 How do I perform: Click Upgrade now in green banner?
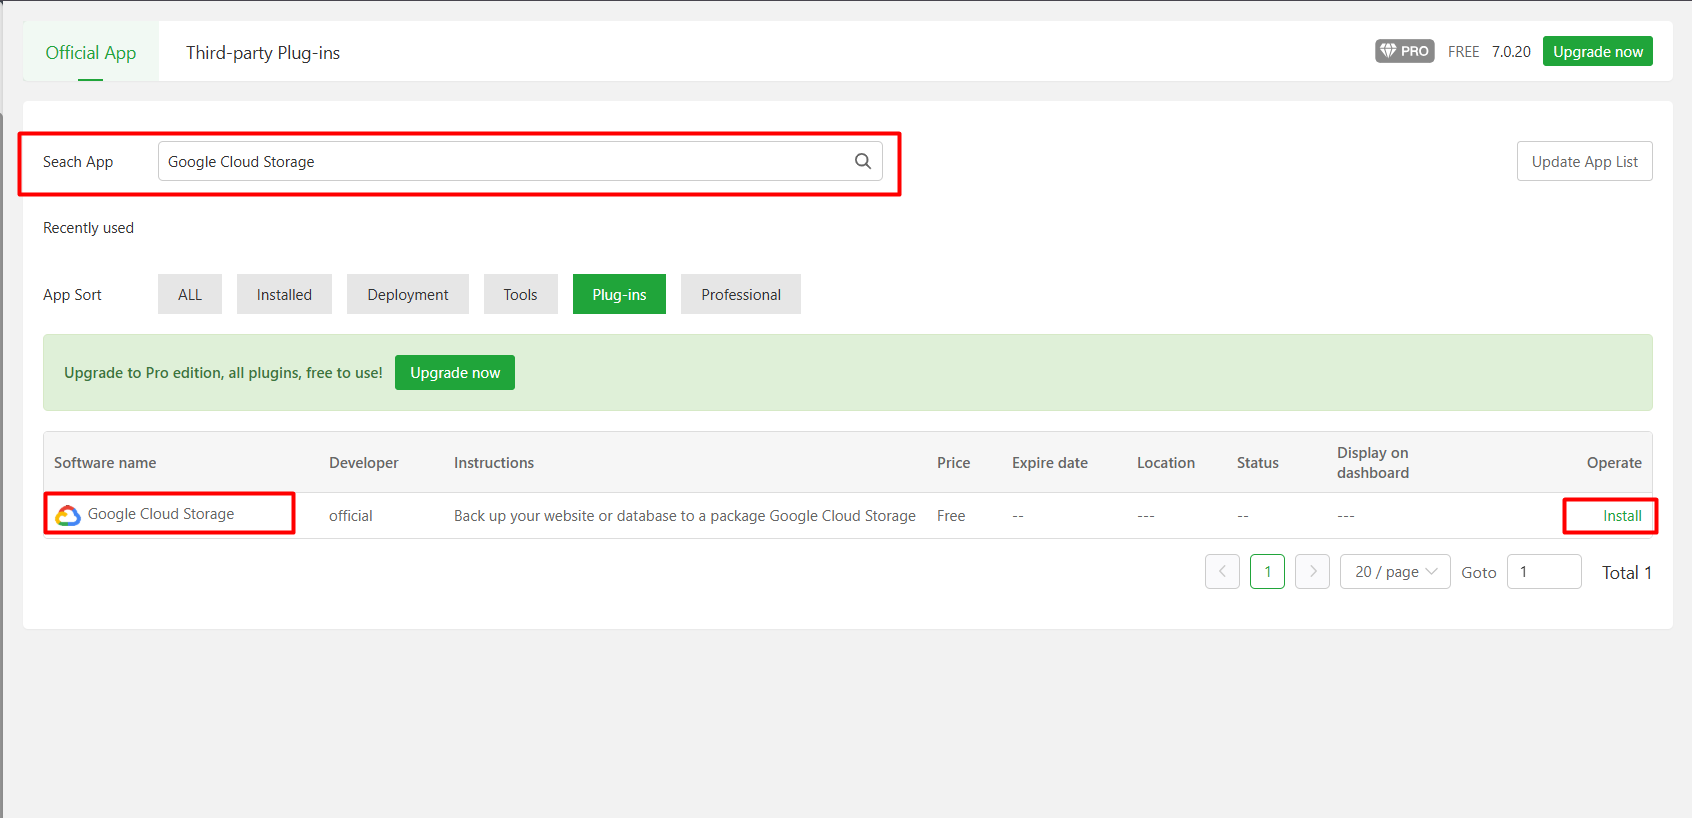(x=455, y=372)
